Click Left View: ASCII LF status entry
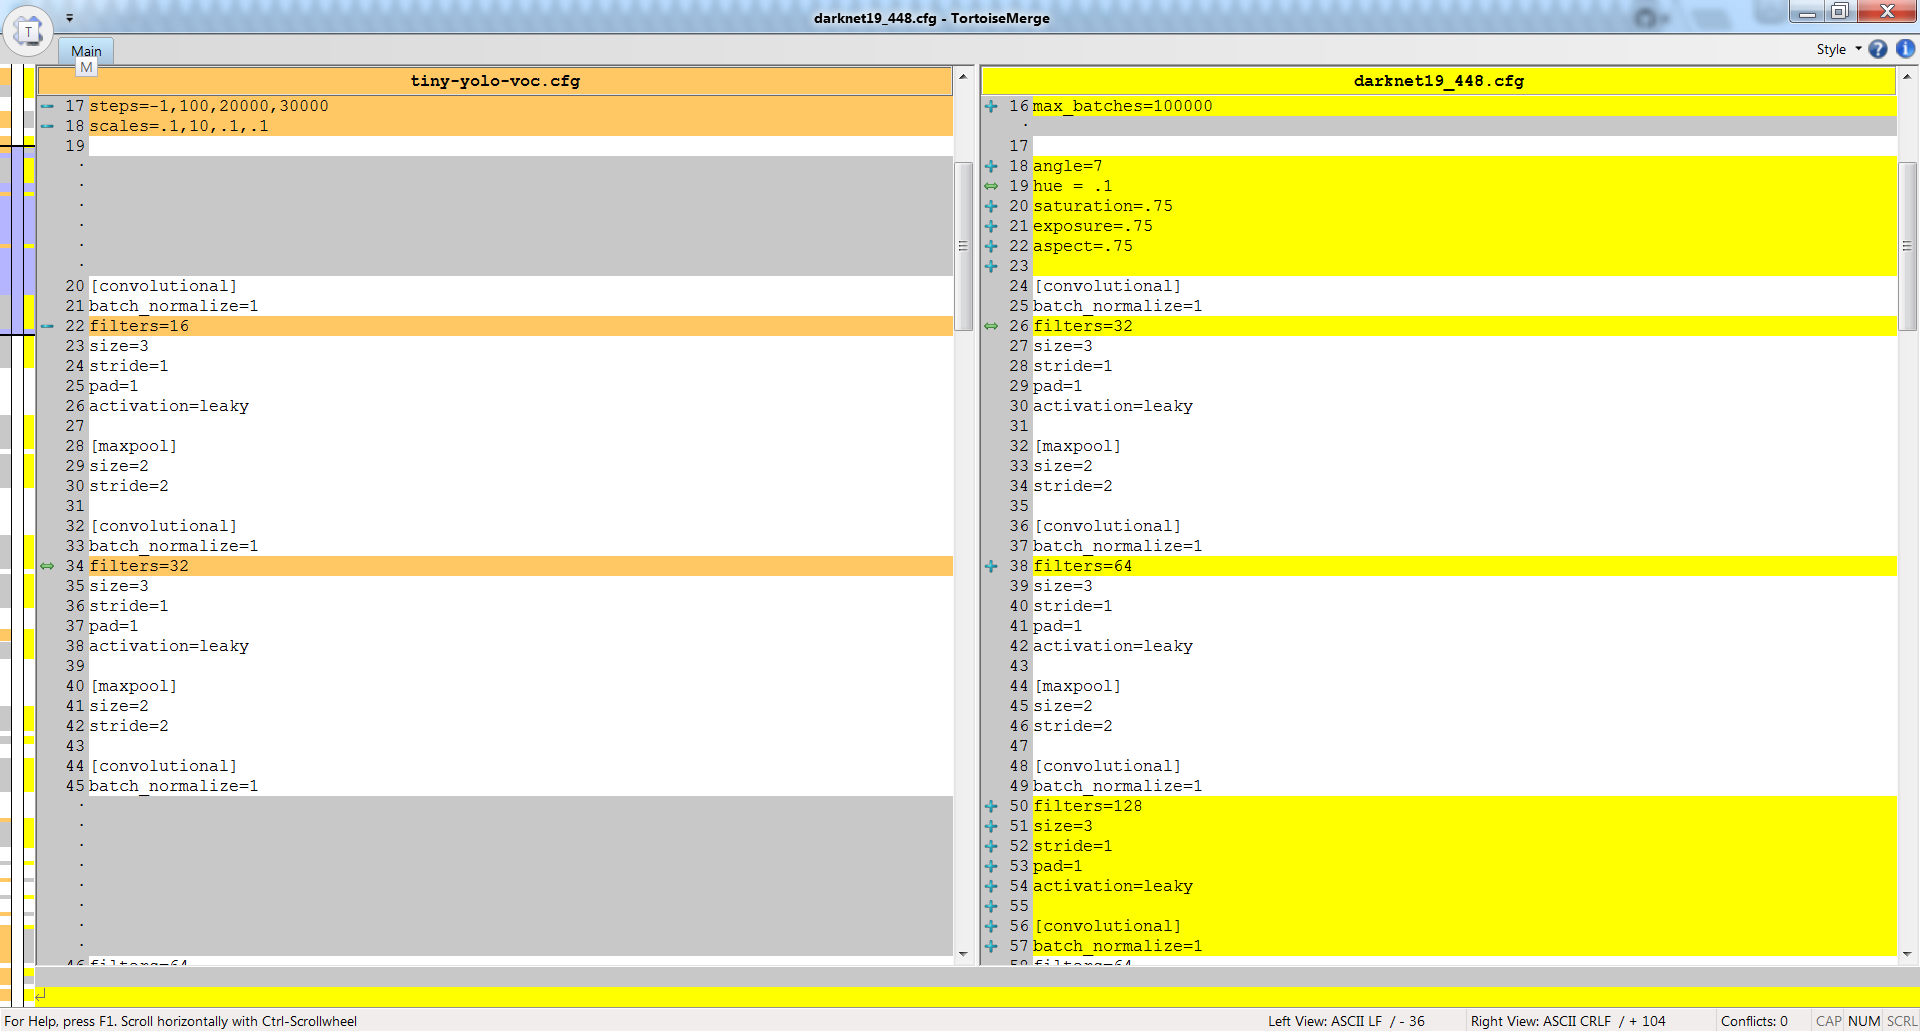1920x1032 pixels. tap(1346, 1021)
